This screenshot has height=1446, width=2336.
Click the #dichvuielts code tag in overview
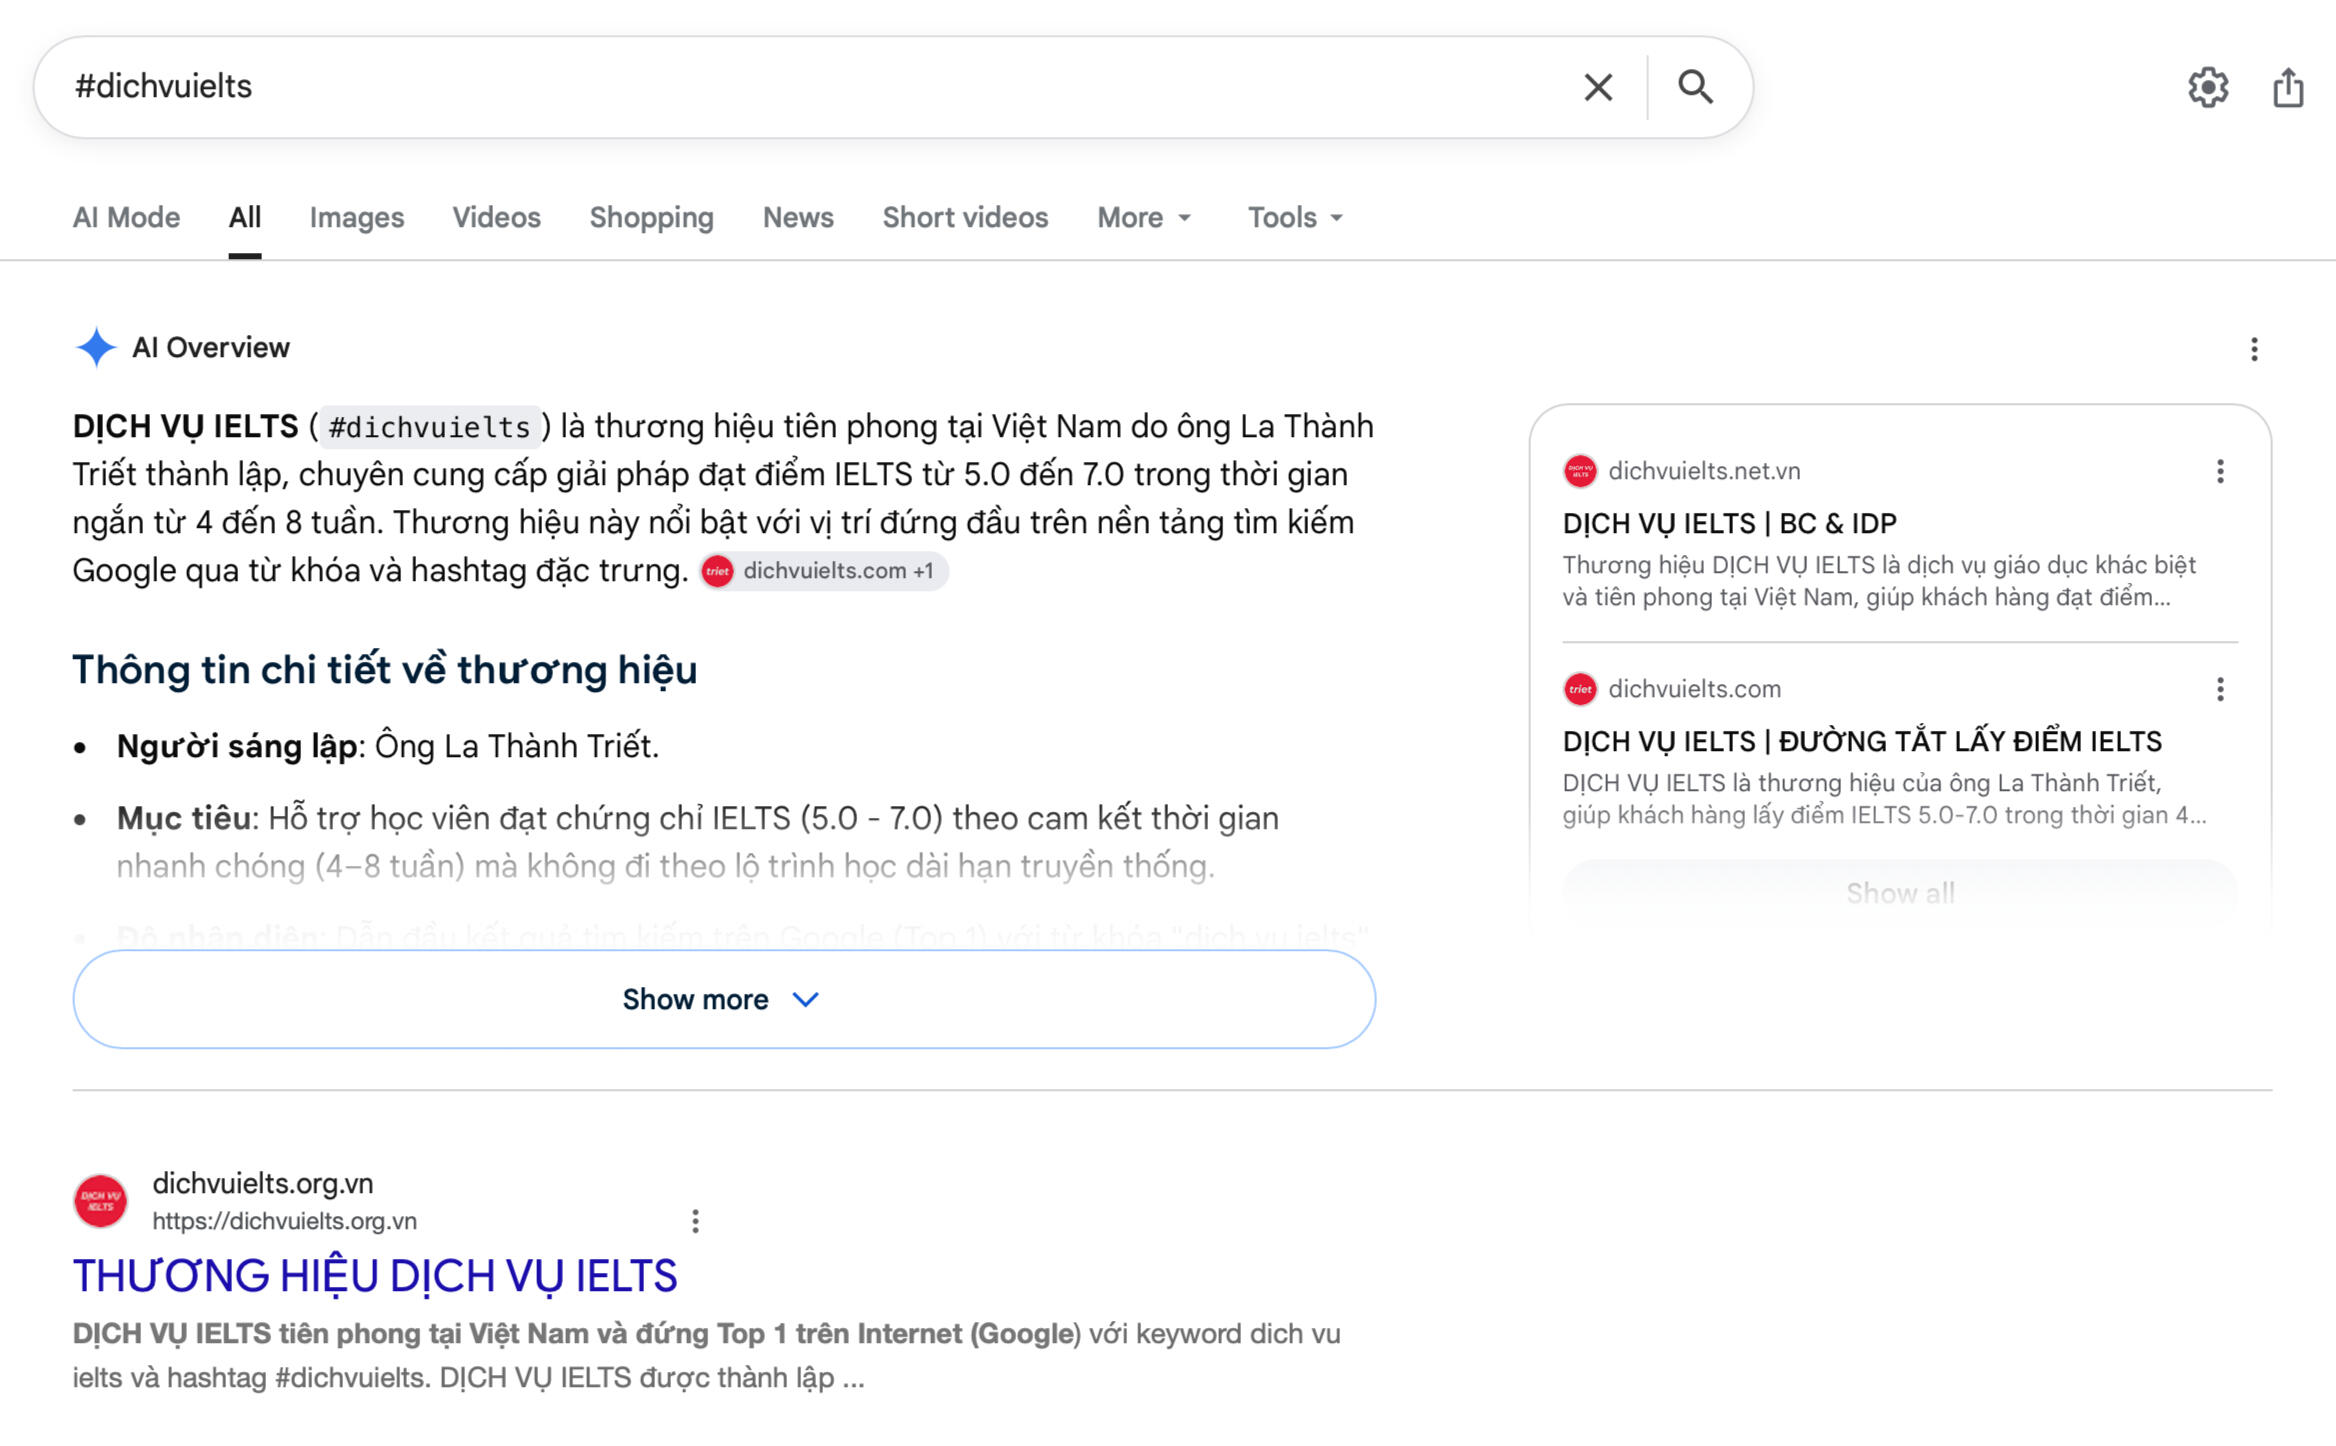pyautogui.click(x=429, y=427)
